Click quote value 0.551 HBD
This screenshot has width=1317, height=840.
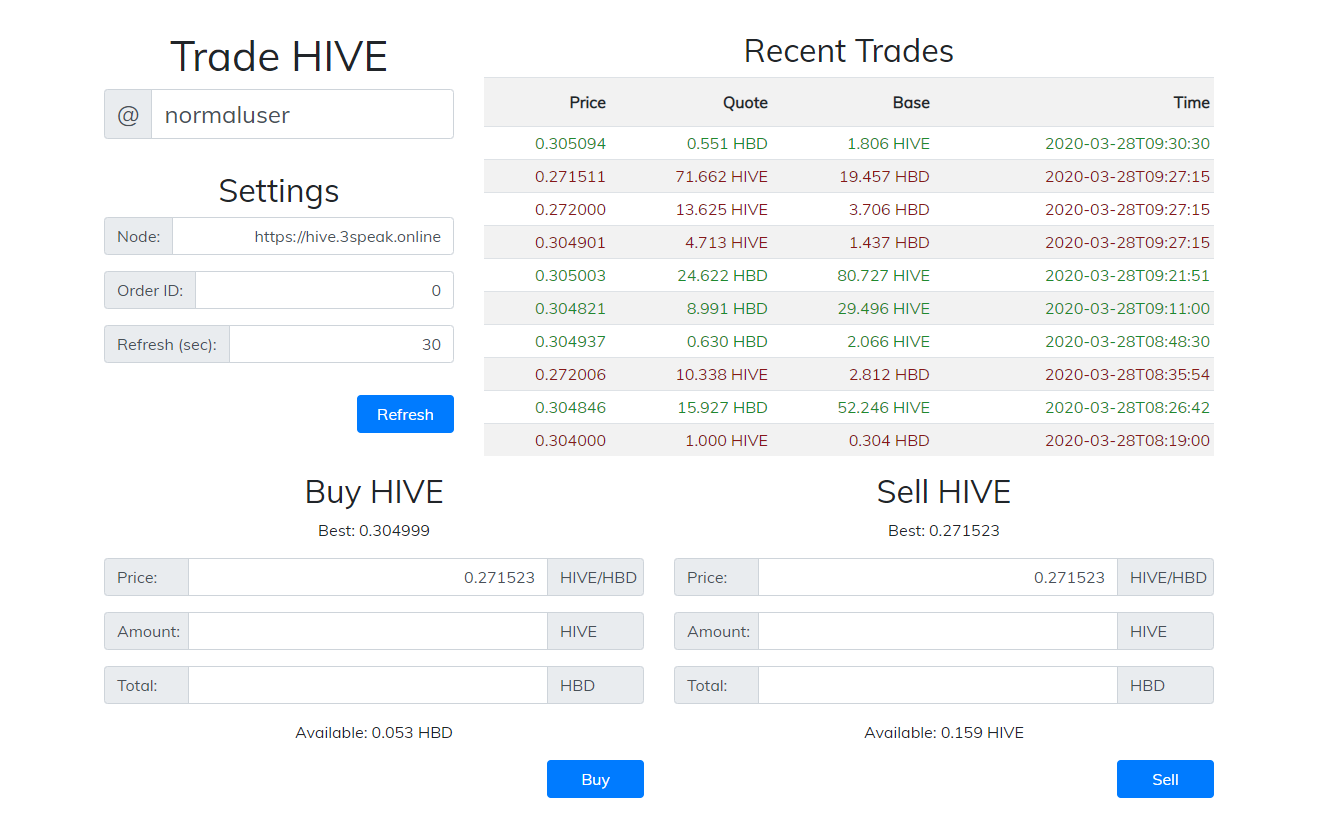pos(727,143)
